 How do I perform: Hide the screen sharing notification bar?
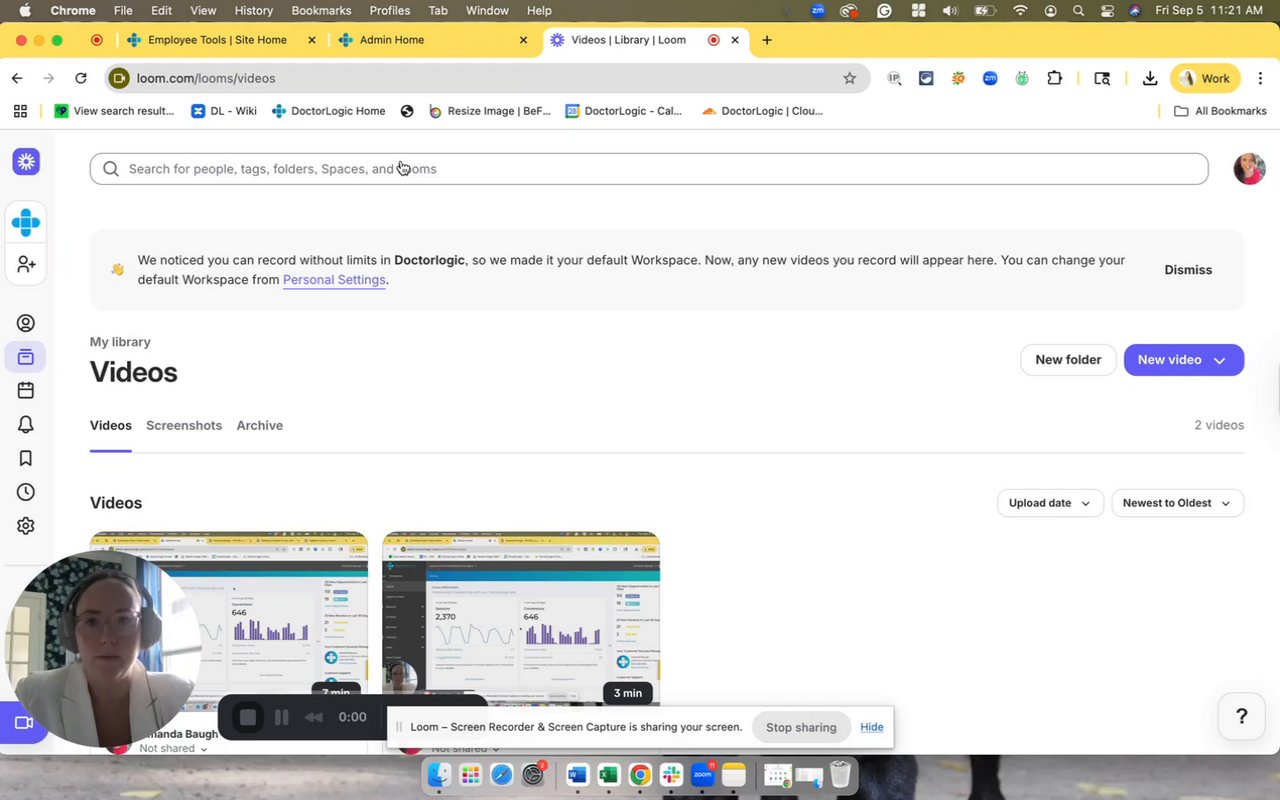click(x=872, y=727)
